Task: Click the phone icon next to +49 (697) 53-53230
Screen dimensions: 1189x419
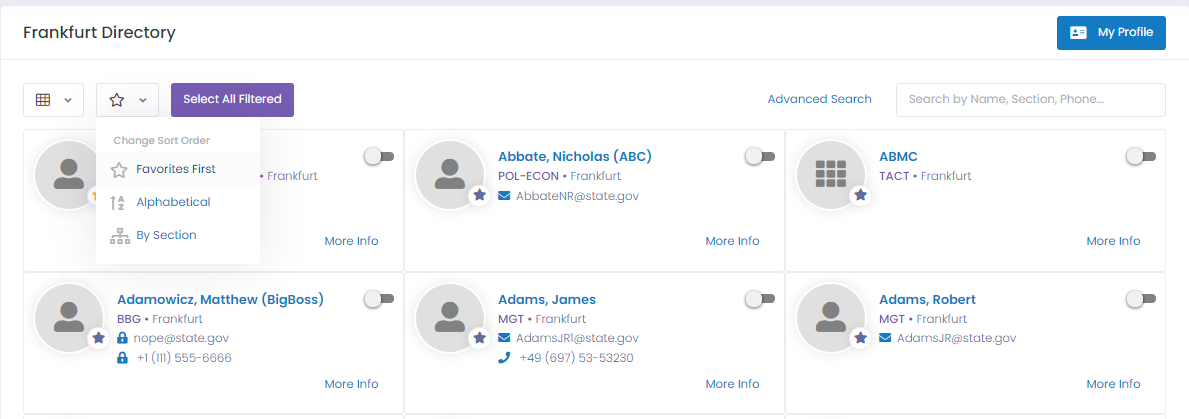Action: click(x=504, y=358)
